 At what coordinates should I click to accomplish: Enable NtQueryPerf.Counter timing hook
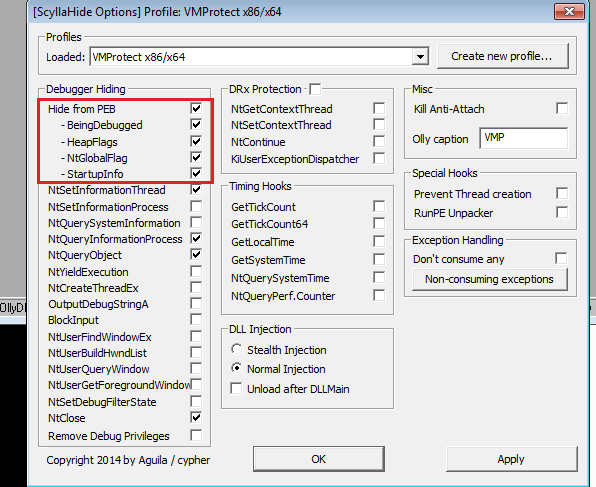tap(379, 295)
